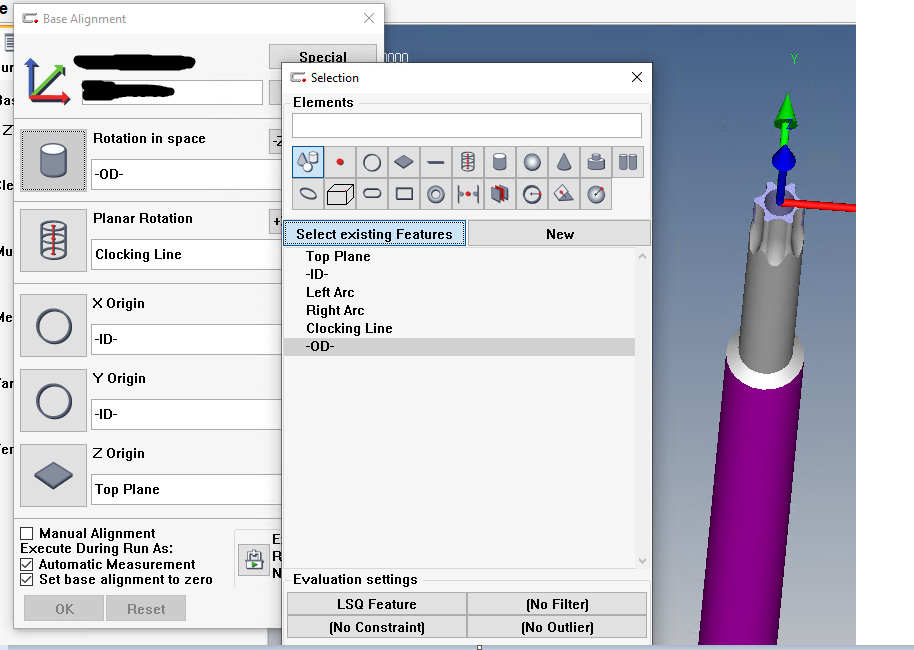Select Right Arc in the features list

click(x=459, y=310)
